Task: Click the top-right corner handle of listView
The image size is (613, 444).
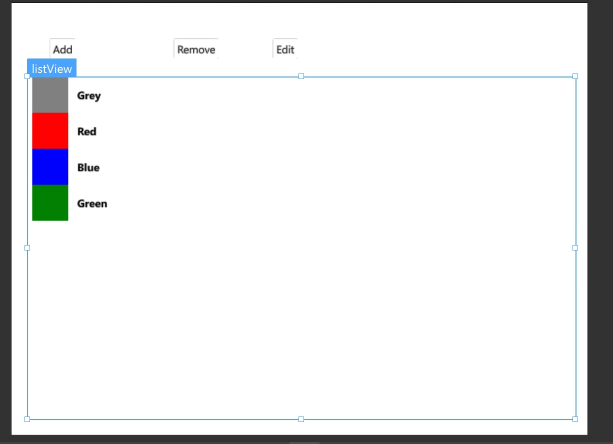Action: (x=575, y=76)
